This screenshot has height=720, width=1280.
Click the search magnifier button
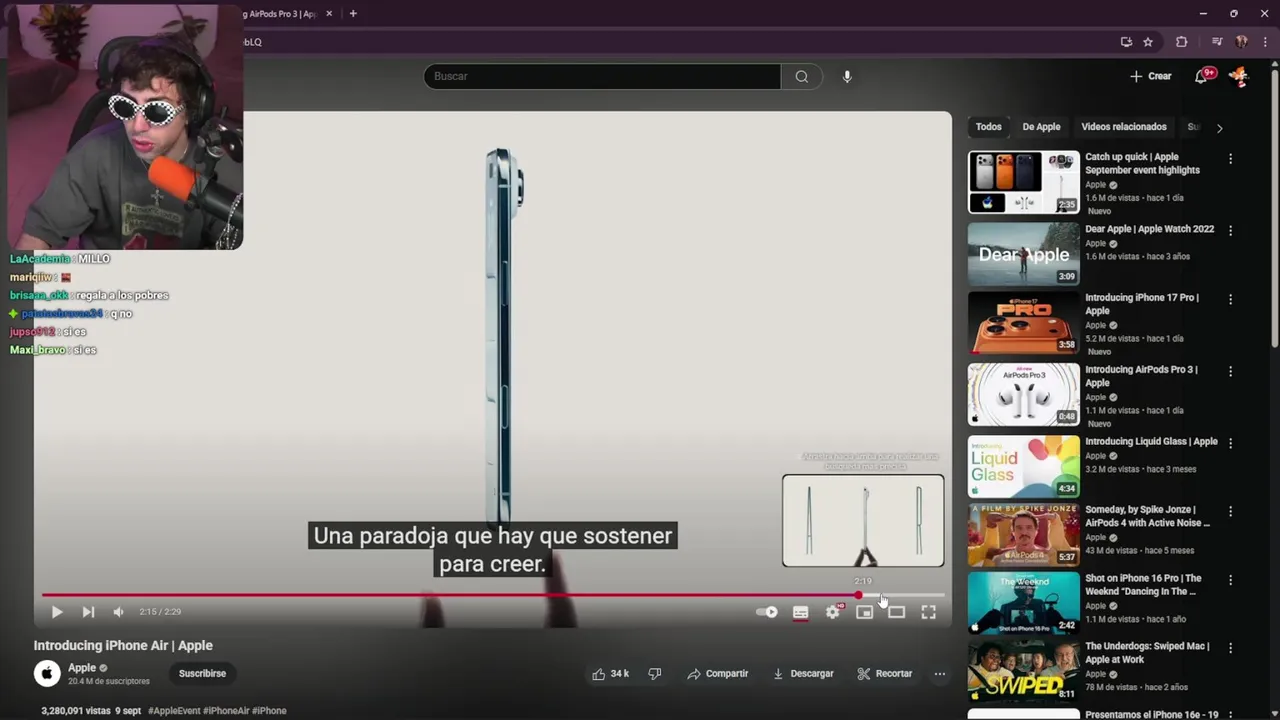pyautogui.click(x=801, y=76)
